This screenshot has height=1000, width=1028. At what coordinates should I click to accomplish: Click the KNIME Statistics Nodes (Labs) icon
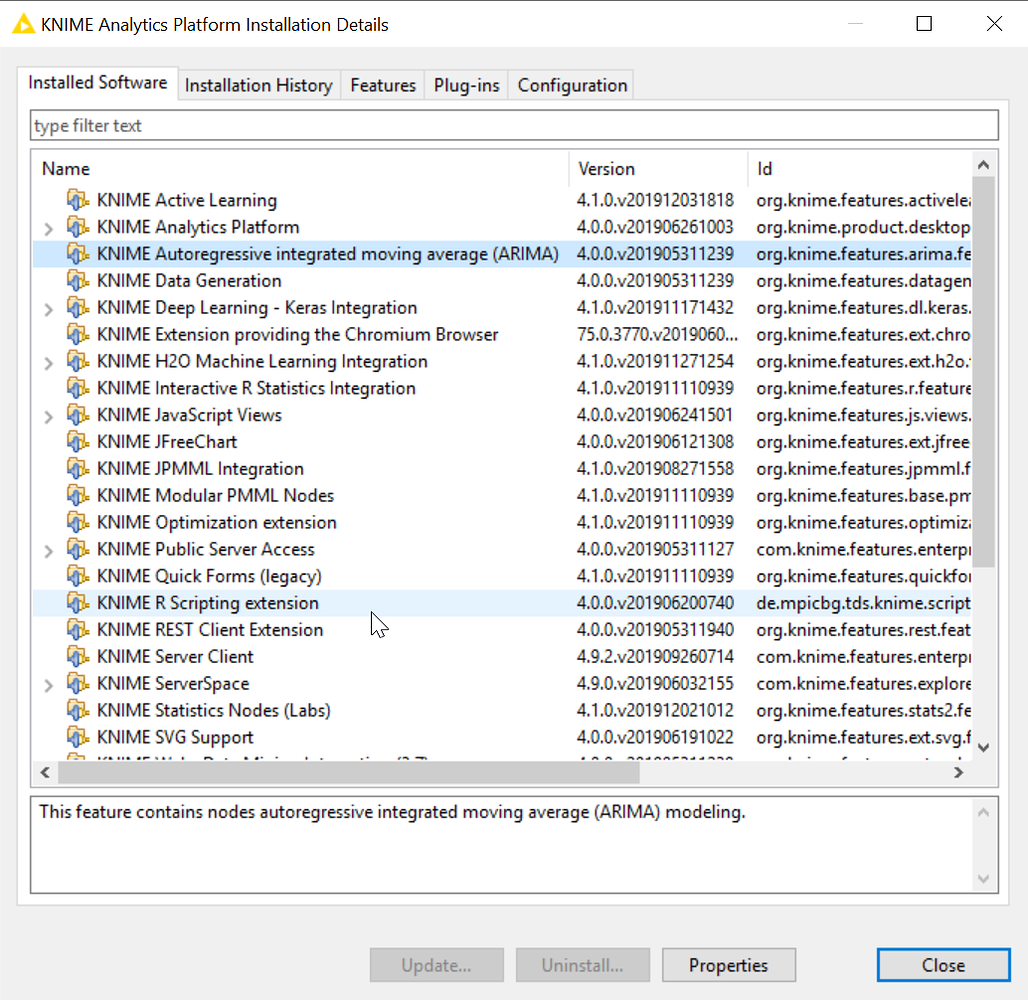(x=78, y=710)
